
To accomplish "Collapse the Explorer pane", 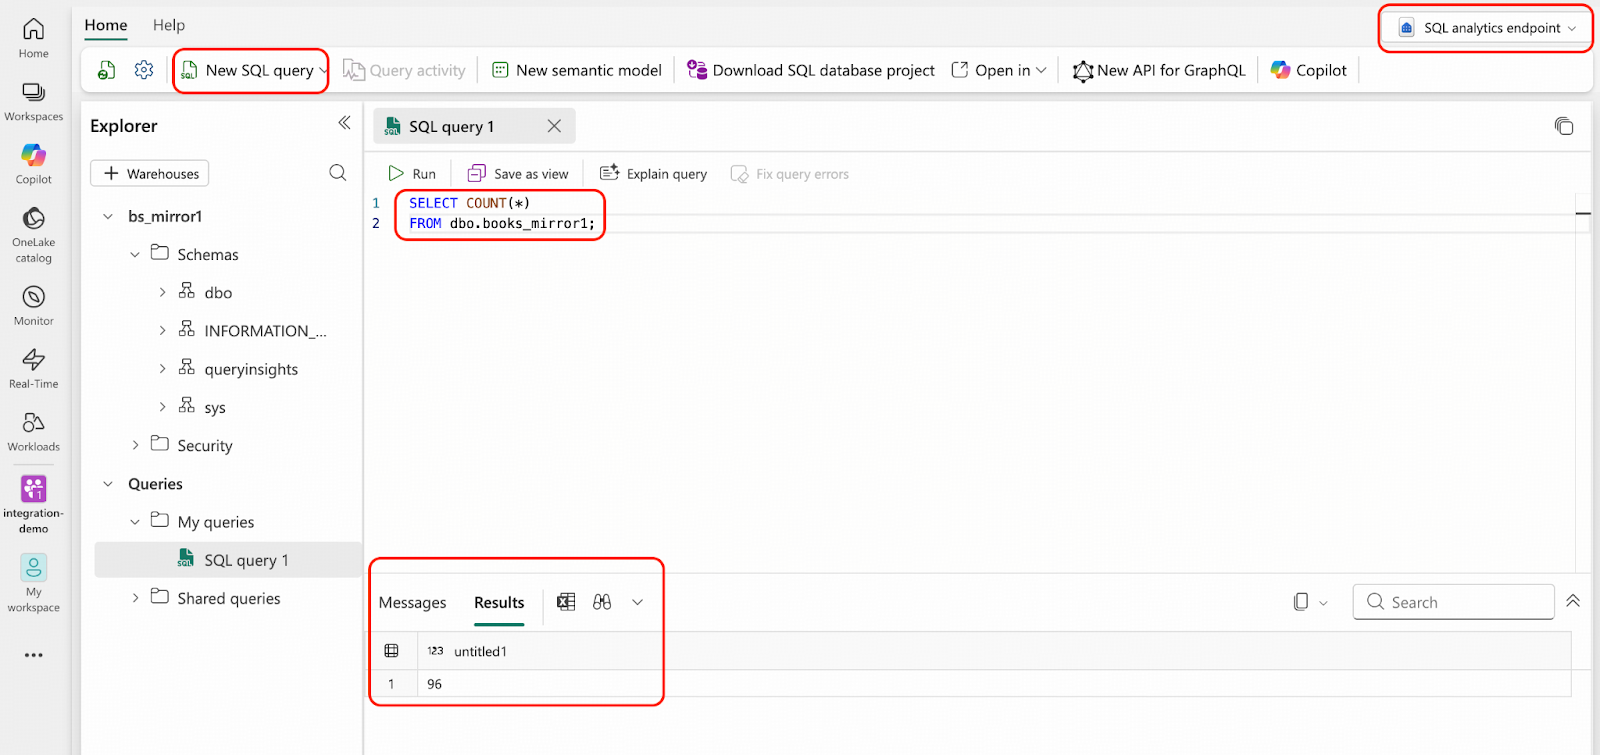I will pyautogui.click(x=344, y=123).
